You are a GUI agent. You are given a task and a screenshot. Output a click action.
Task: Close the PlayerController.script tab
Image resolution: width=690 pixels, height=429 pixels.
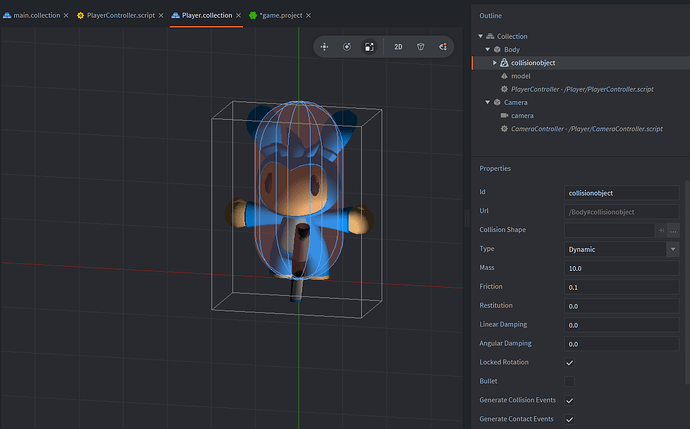161,15
